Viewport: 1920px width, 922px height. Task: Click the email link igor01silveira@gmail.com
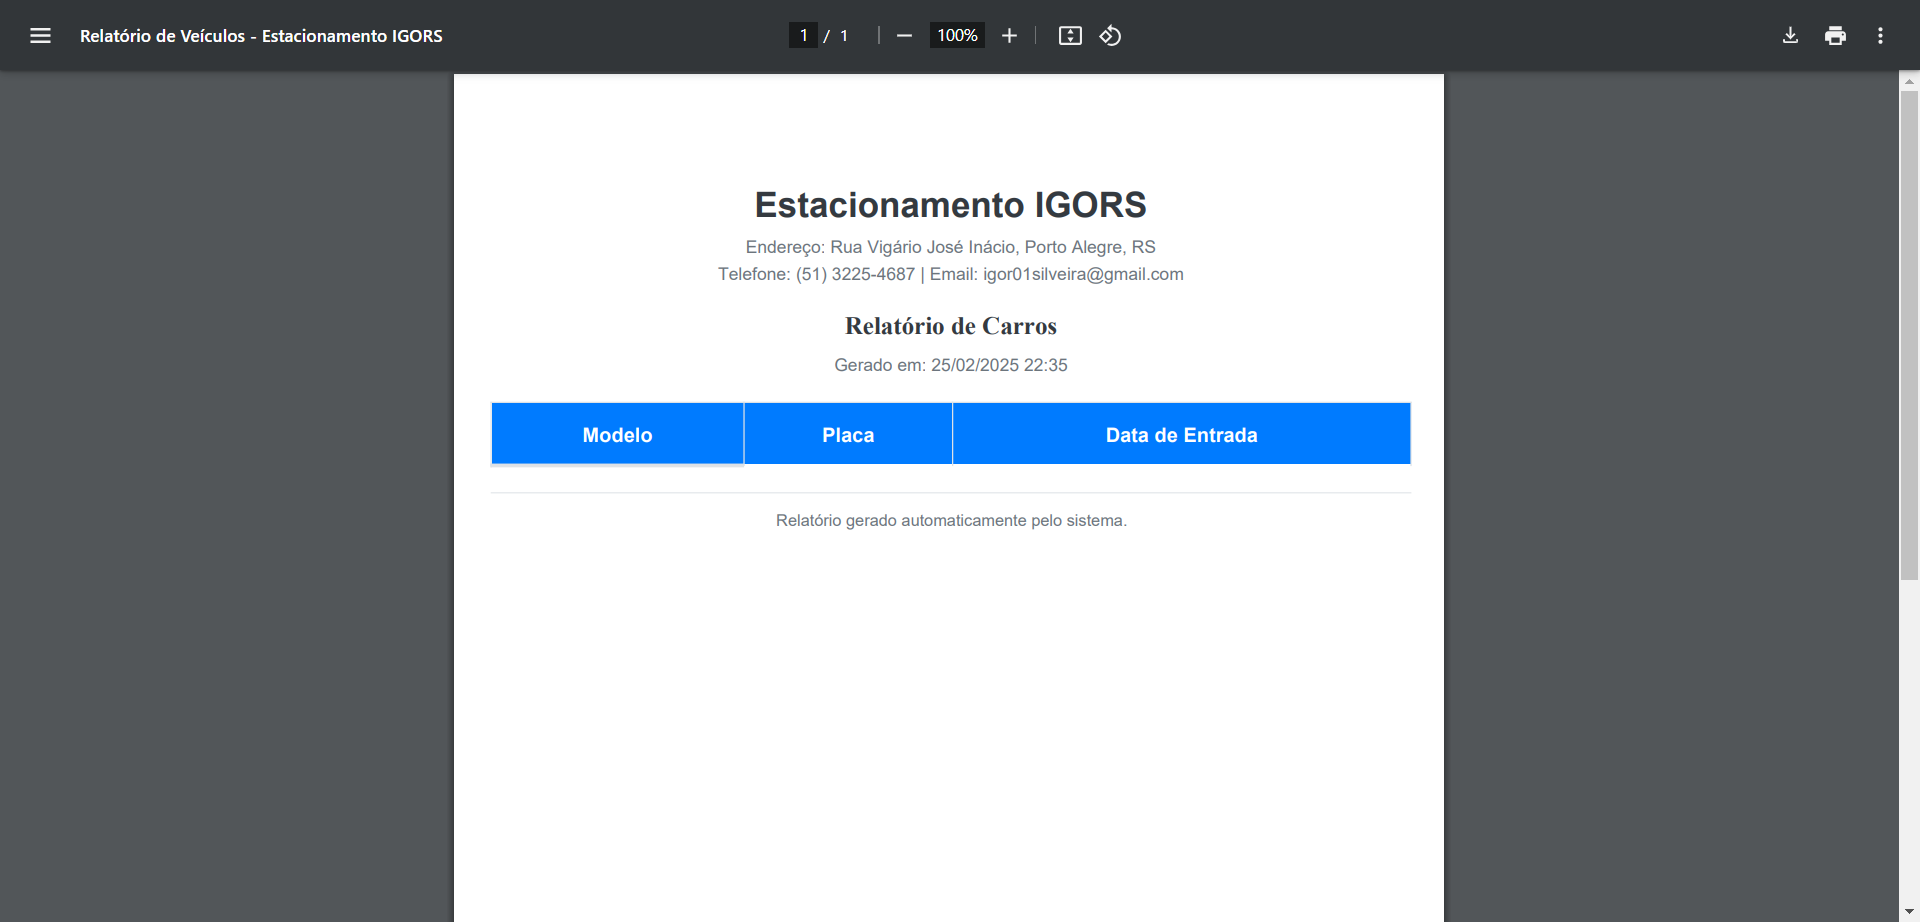(x=1083, y=273)
